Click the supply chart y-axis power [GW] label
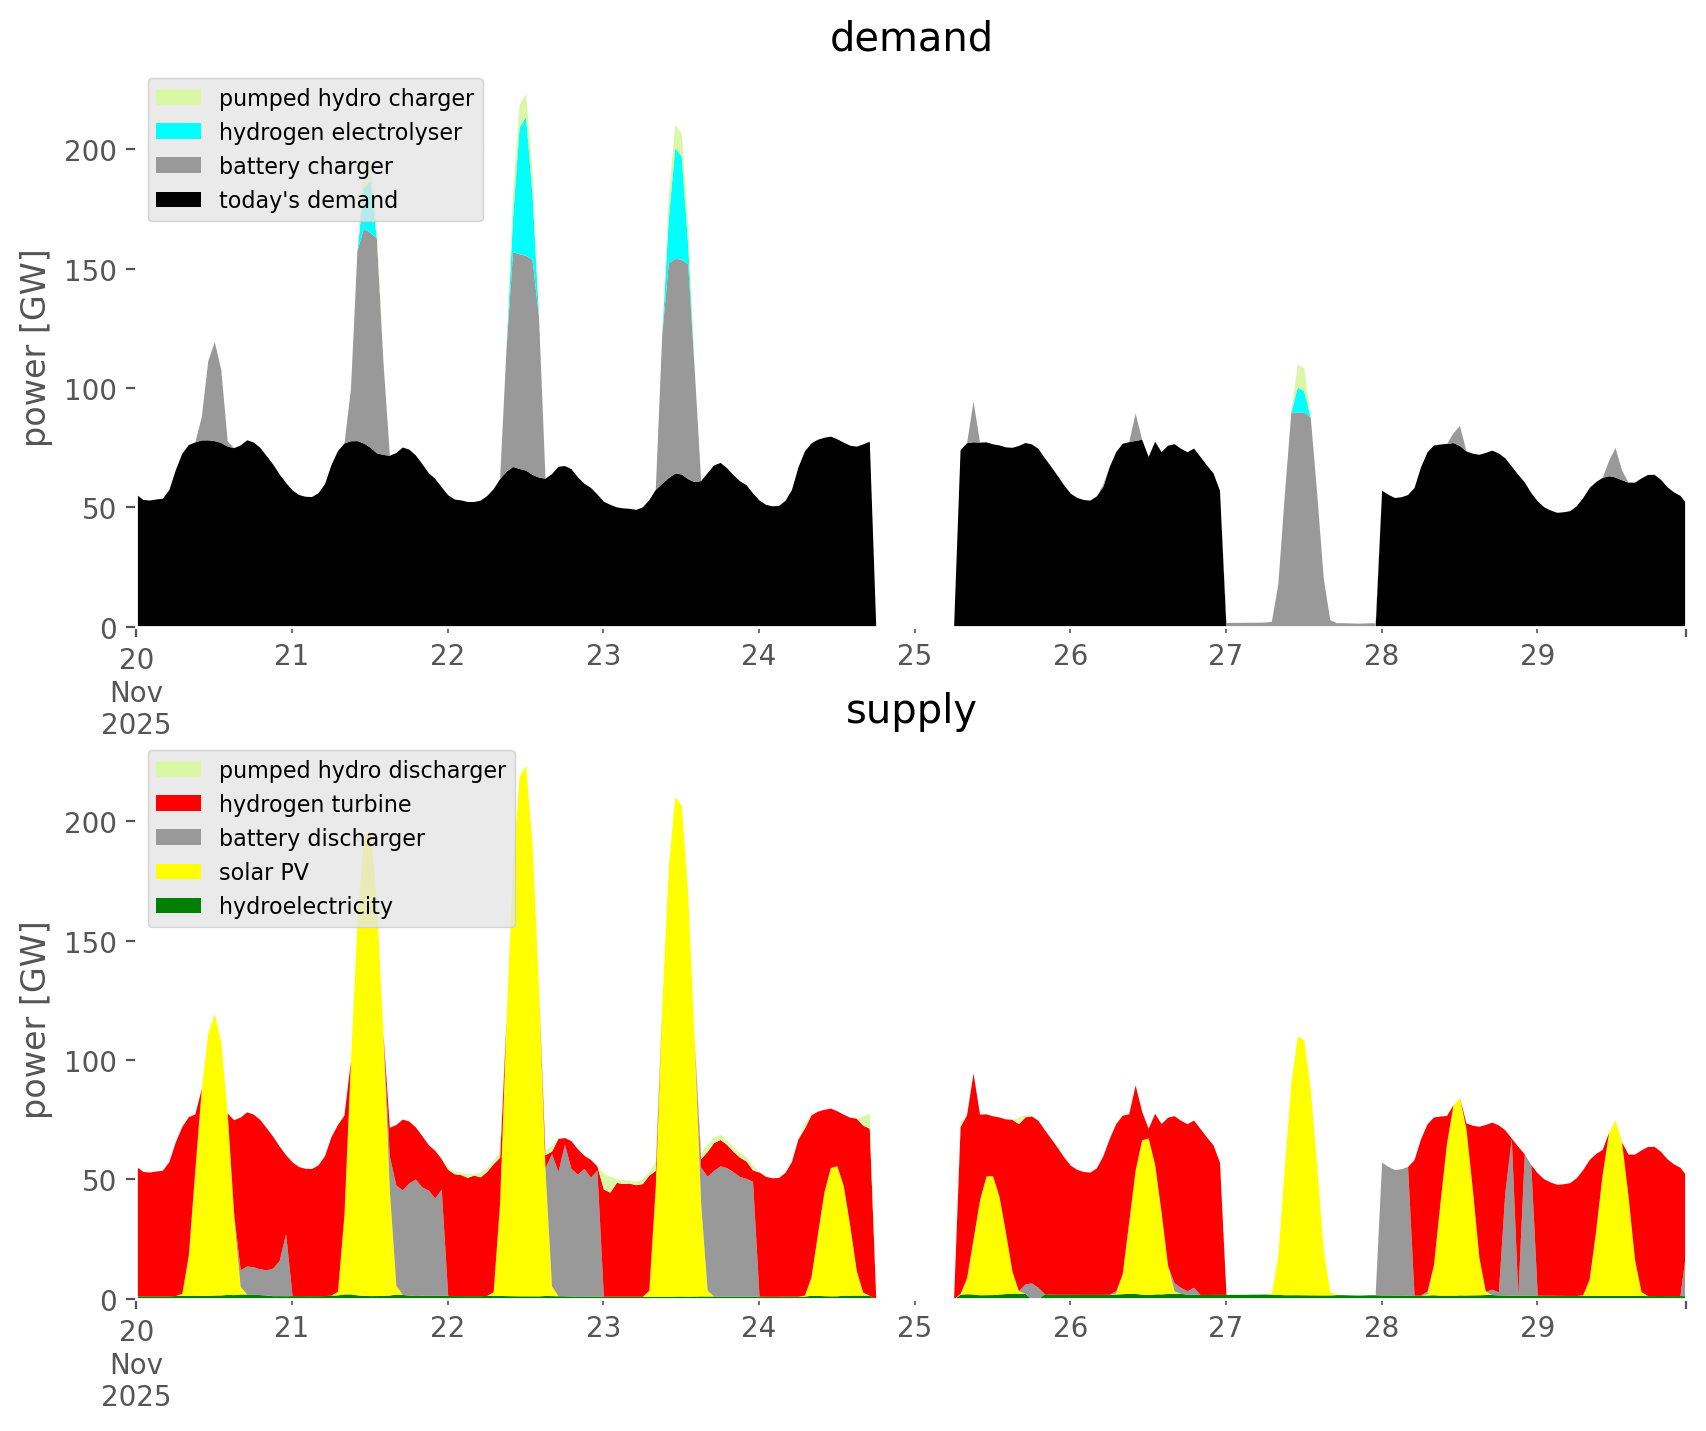1706x1431 pixels. (x=35, y=1020)
